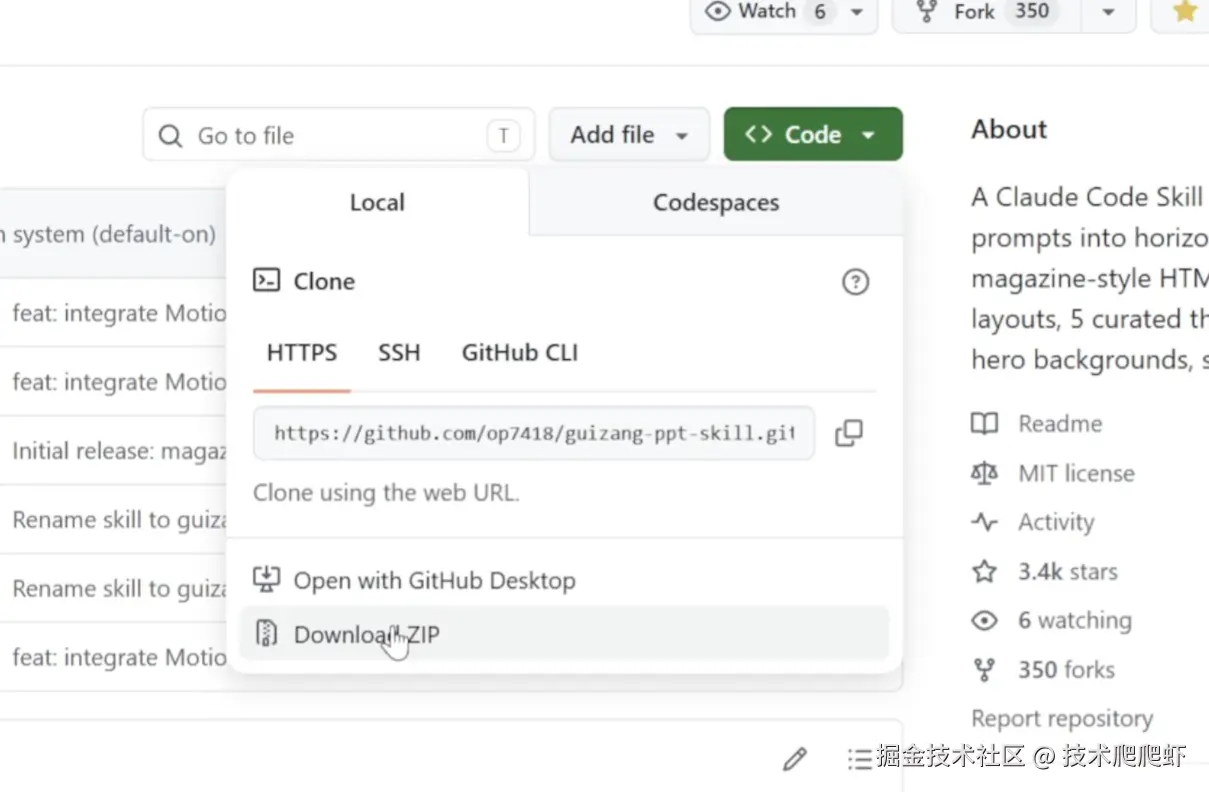Open the 3.4k stars link
The height and width of the screenshot is (792, 1209).
(x=1067, y=572)
